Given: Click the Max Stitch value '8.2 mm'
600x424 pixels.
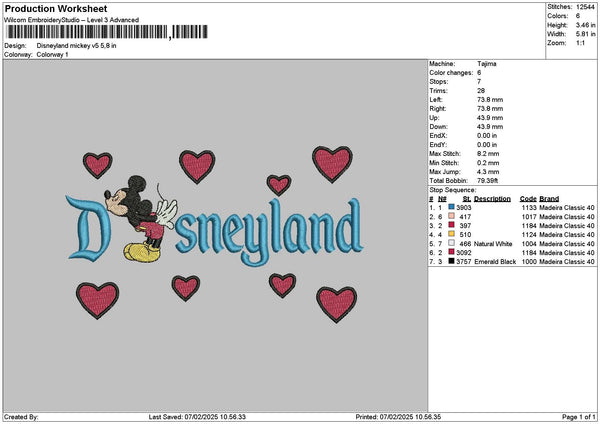Looking at the screenshot, I should (488, 154).
